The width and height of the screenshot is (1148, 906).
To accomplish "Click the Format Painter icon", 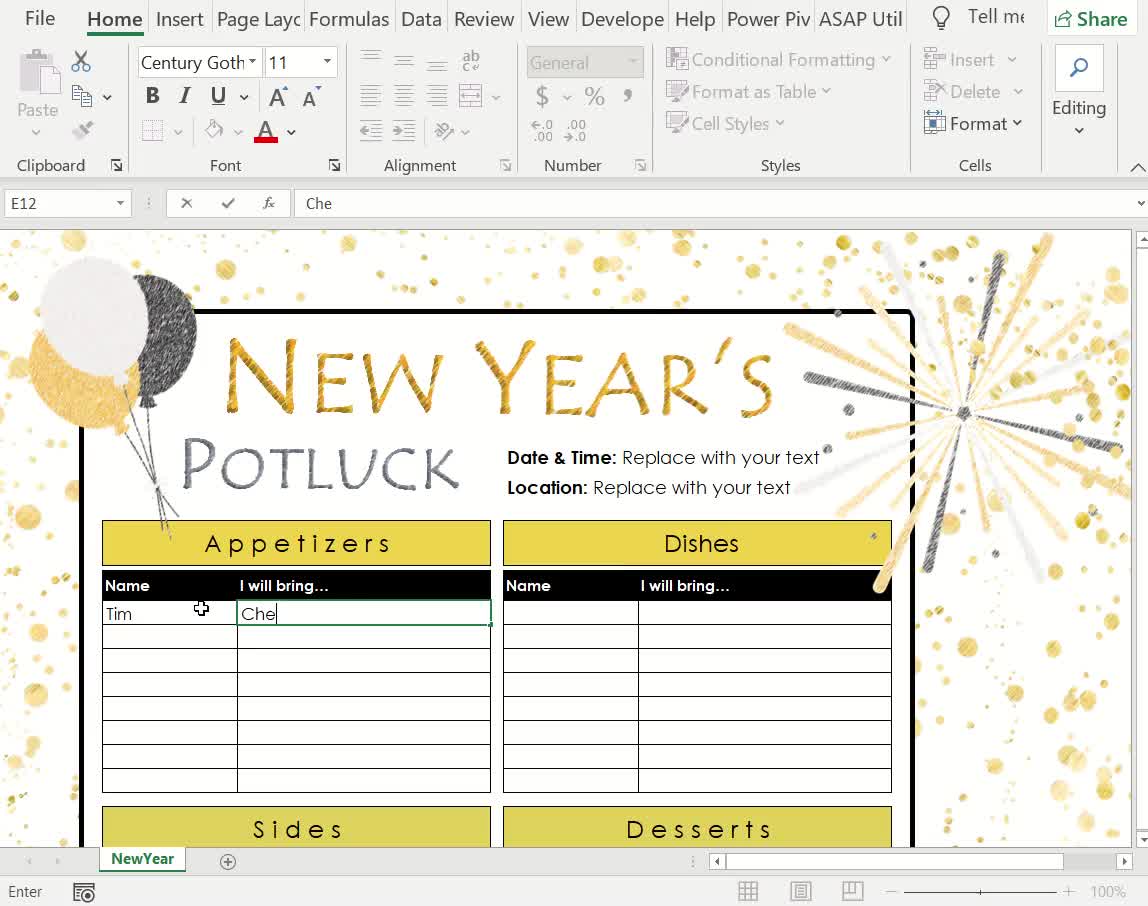I will coord(82,130).
